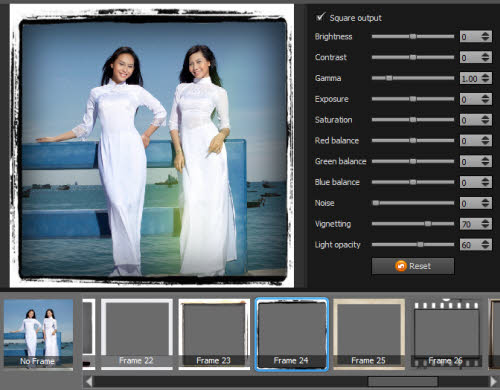Click the frame list left scroll arrow
This screenshot has width=500, height=390.
pyautogui.click(x=88, y=381)
